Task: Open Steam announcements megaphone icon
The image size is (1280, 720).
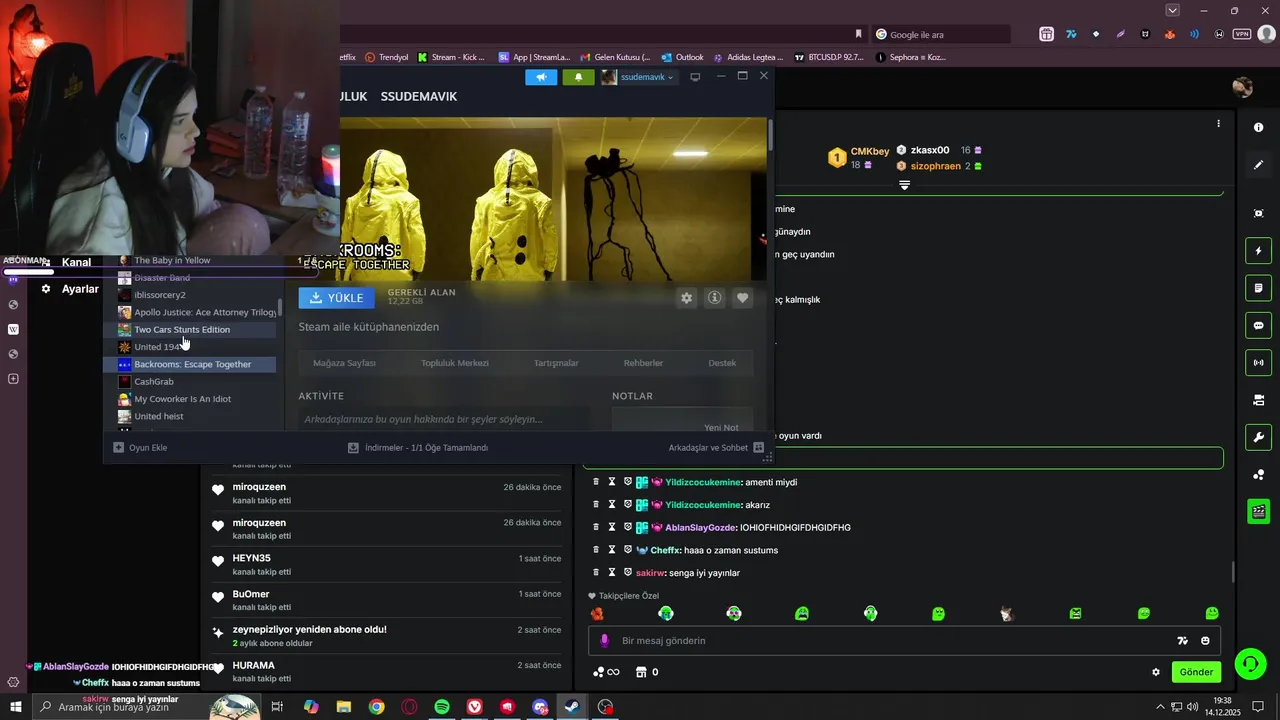Action: pos(541,77)
